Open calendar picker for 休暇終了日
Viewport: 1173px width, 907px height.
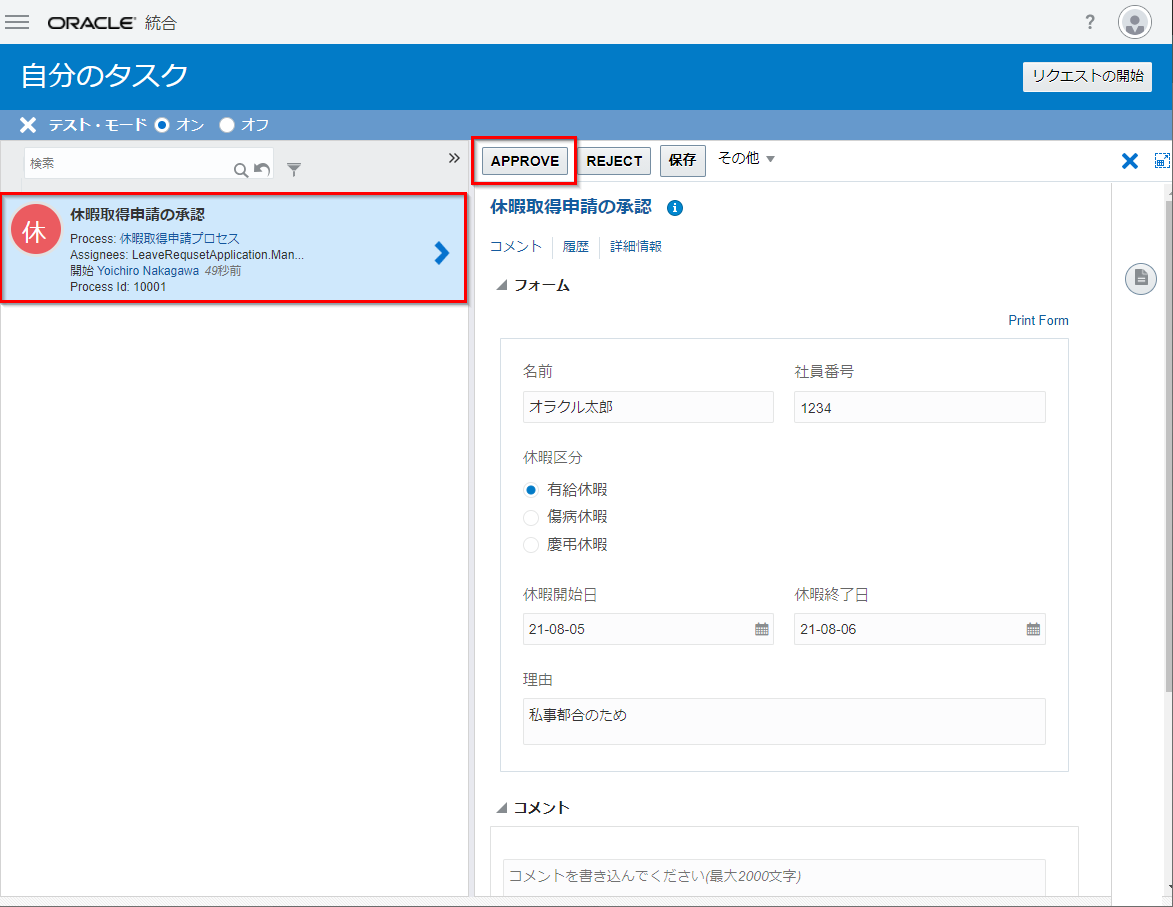click(1033, 629)
